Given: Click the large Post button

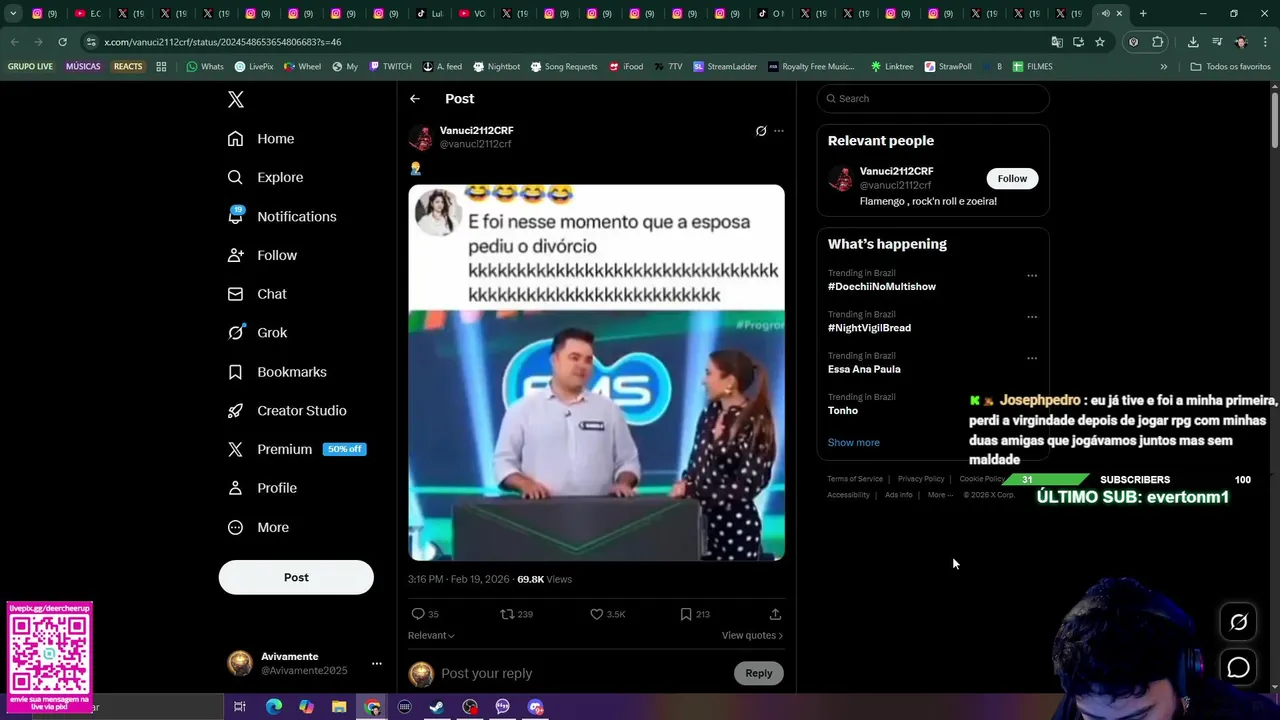Looking at the screenshot, I should point(296,577).
